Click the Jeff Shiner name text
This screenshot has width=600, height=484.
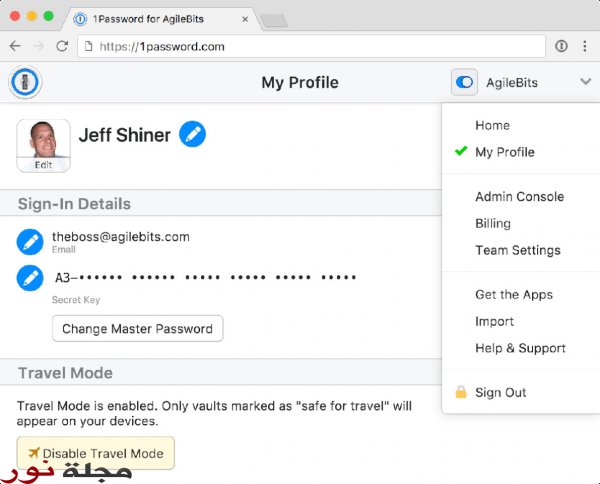[x=124, y=135]
